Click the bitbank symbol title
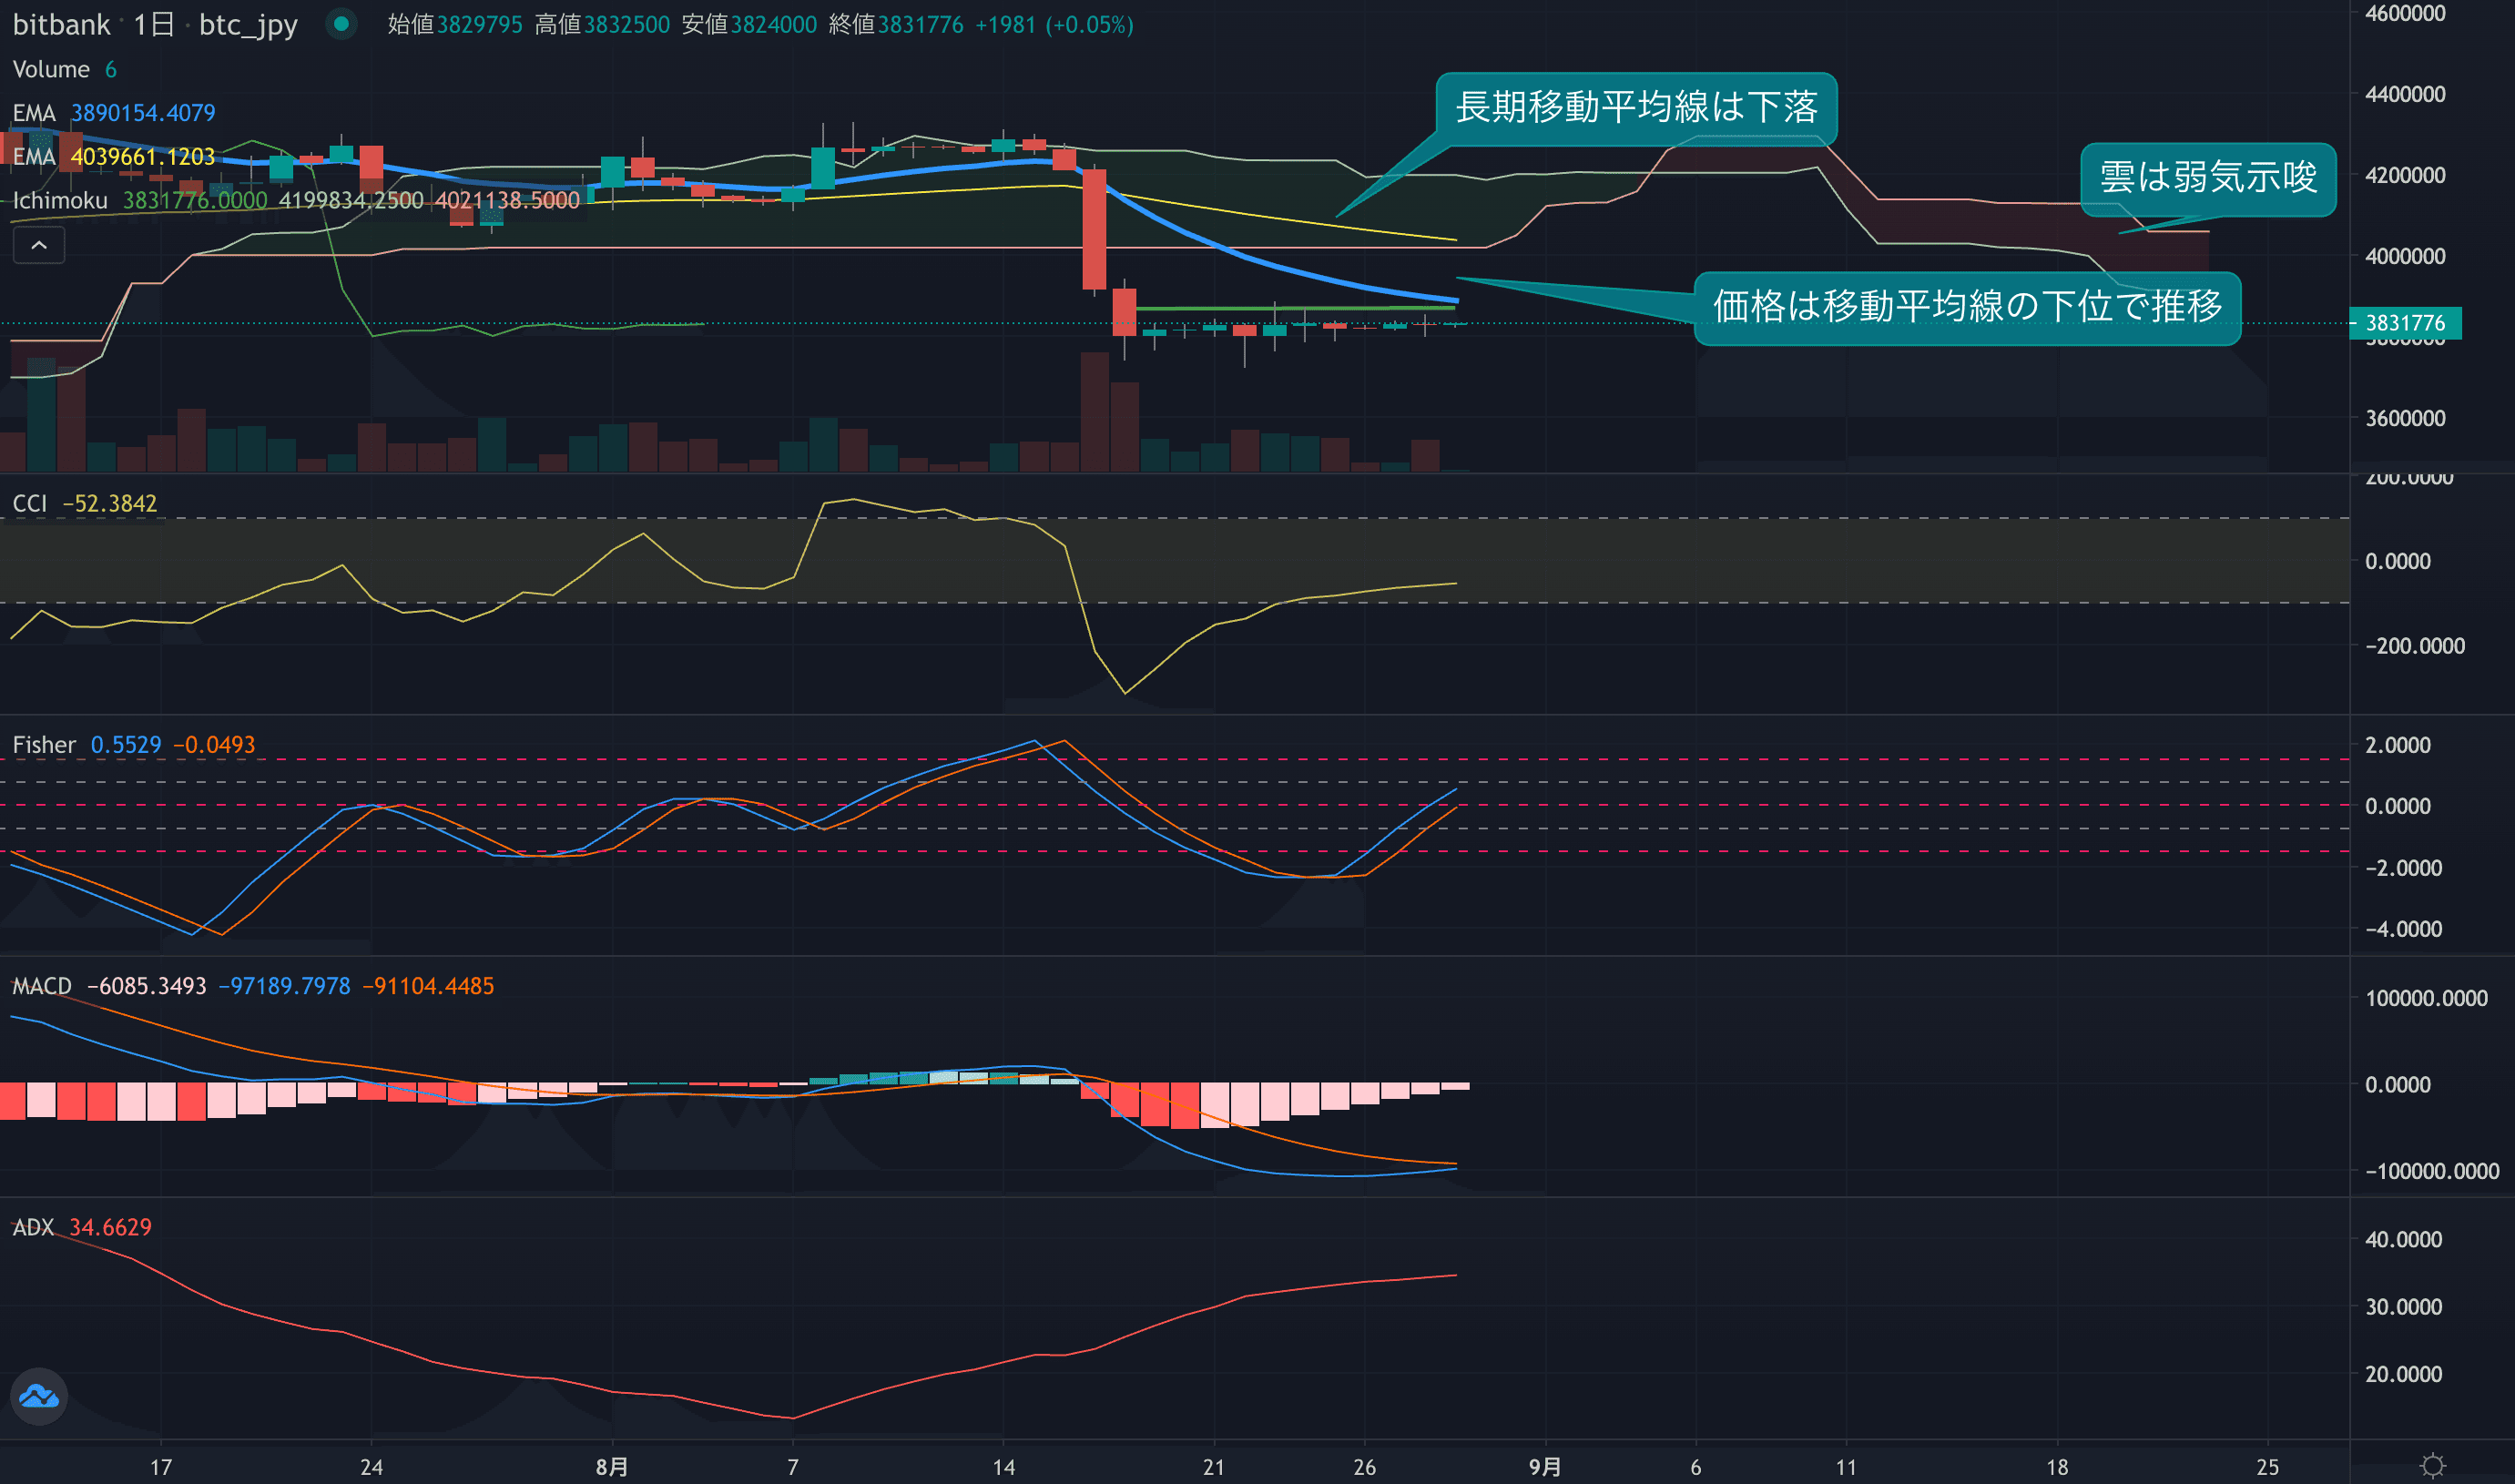 (61, 25)
